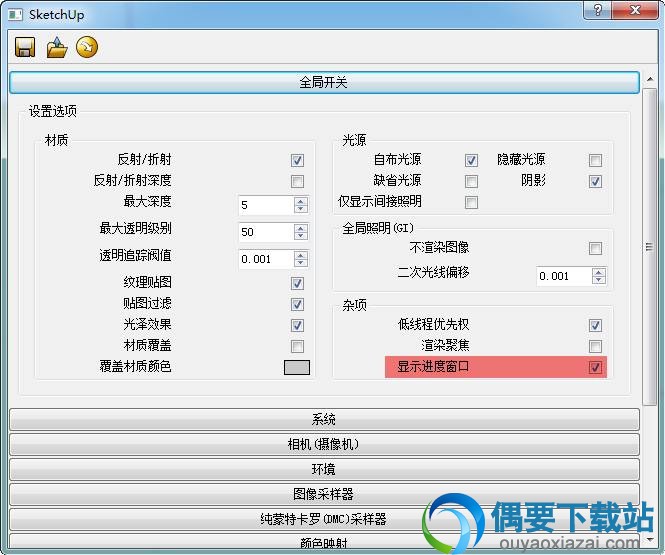This screenshot has height=555, width=665.
Task: Click the help question mark button
Action: click(x=597, y=10)
